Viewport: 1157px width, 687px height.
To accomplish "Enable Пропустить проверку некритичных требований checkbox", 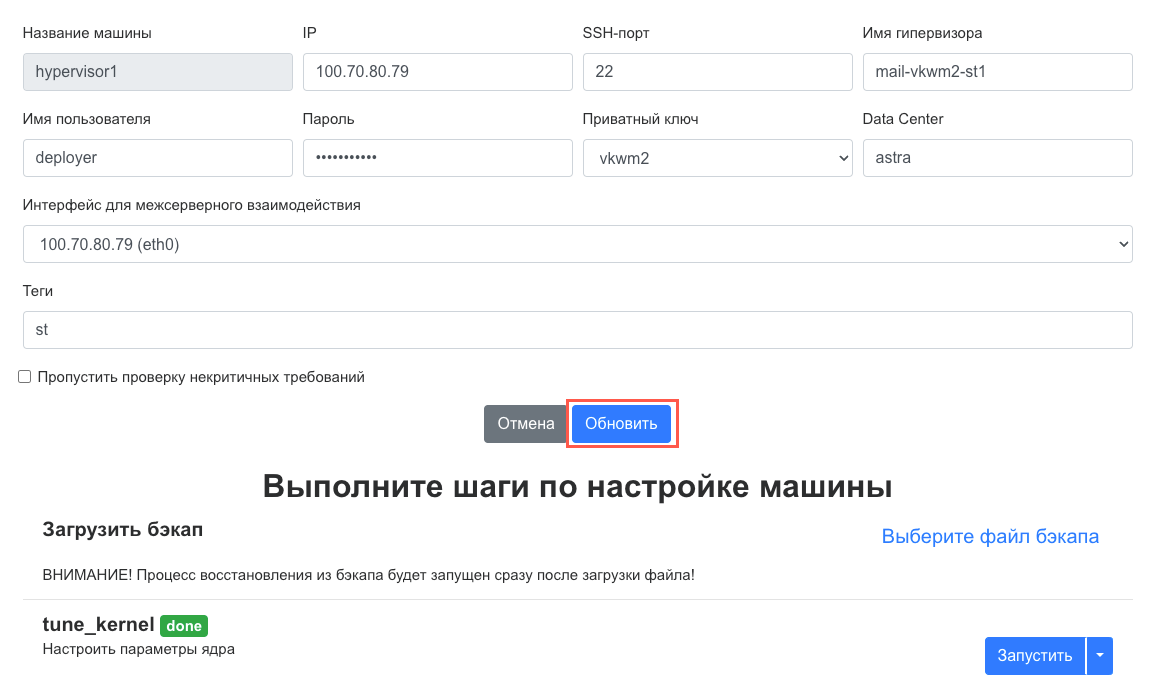I will click(x=25, y=377).
